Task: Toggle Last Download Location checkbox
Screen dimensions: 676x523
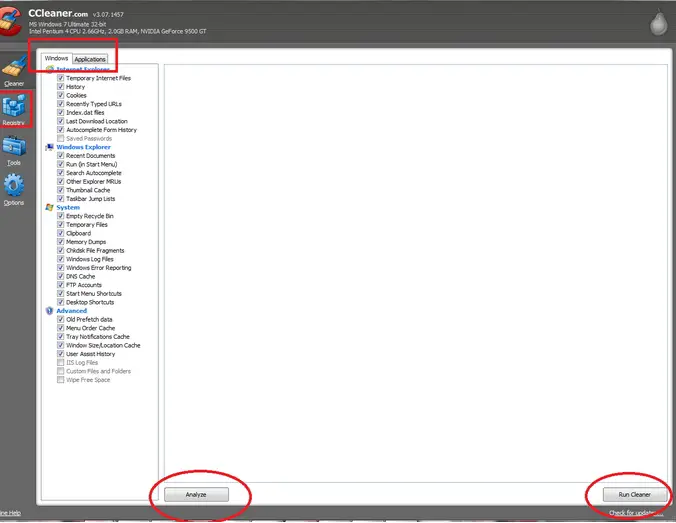Action: [61, 121]
